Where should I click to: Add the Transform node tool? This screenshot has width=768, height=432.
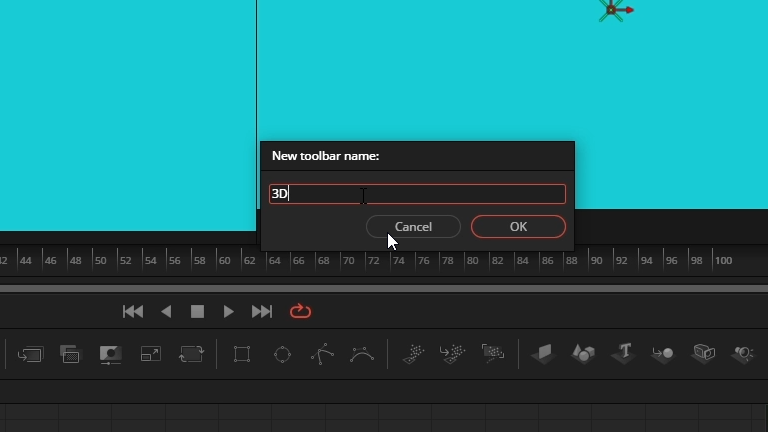[191, 354]
